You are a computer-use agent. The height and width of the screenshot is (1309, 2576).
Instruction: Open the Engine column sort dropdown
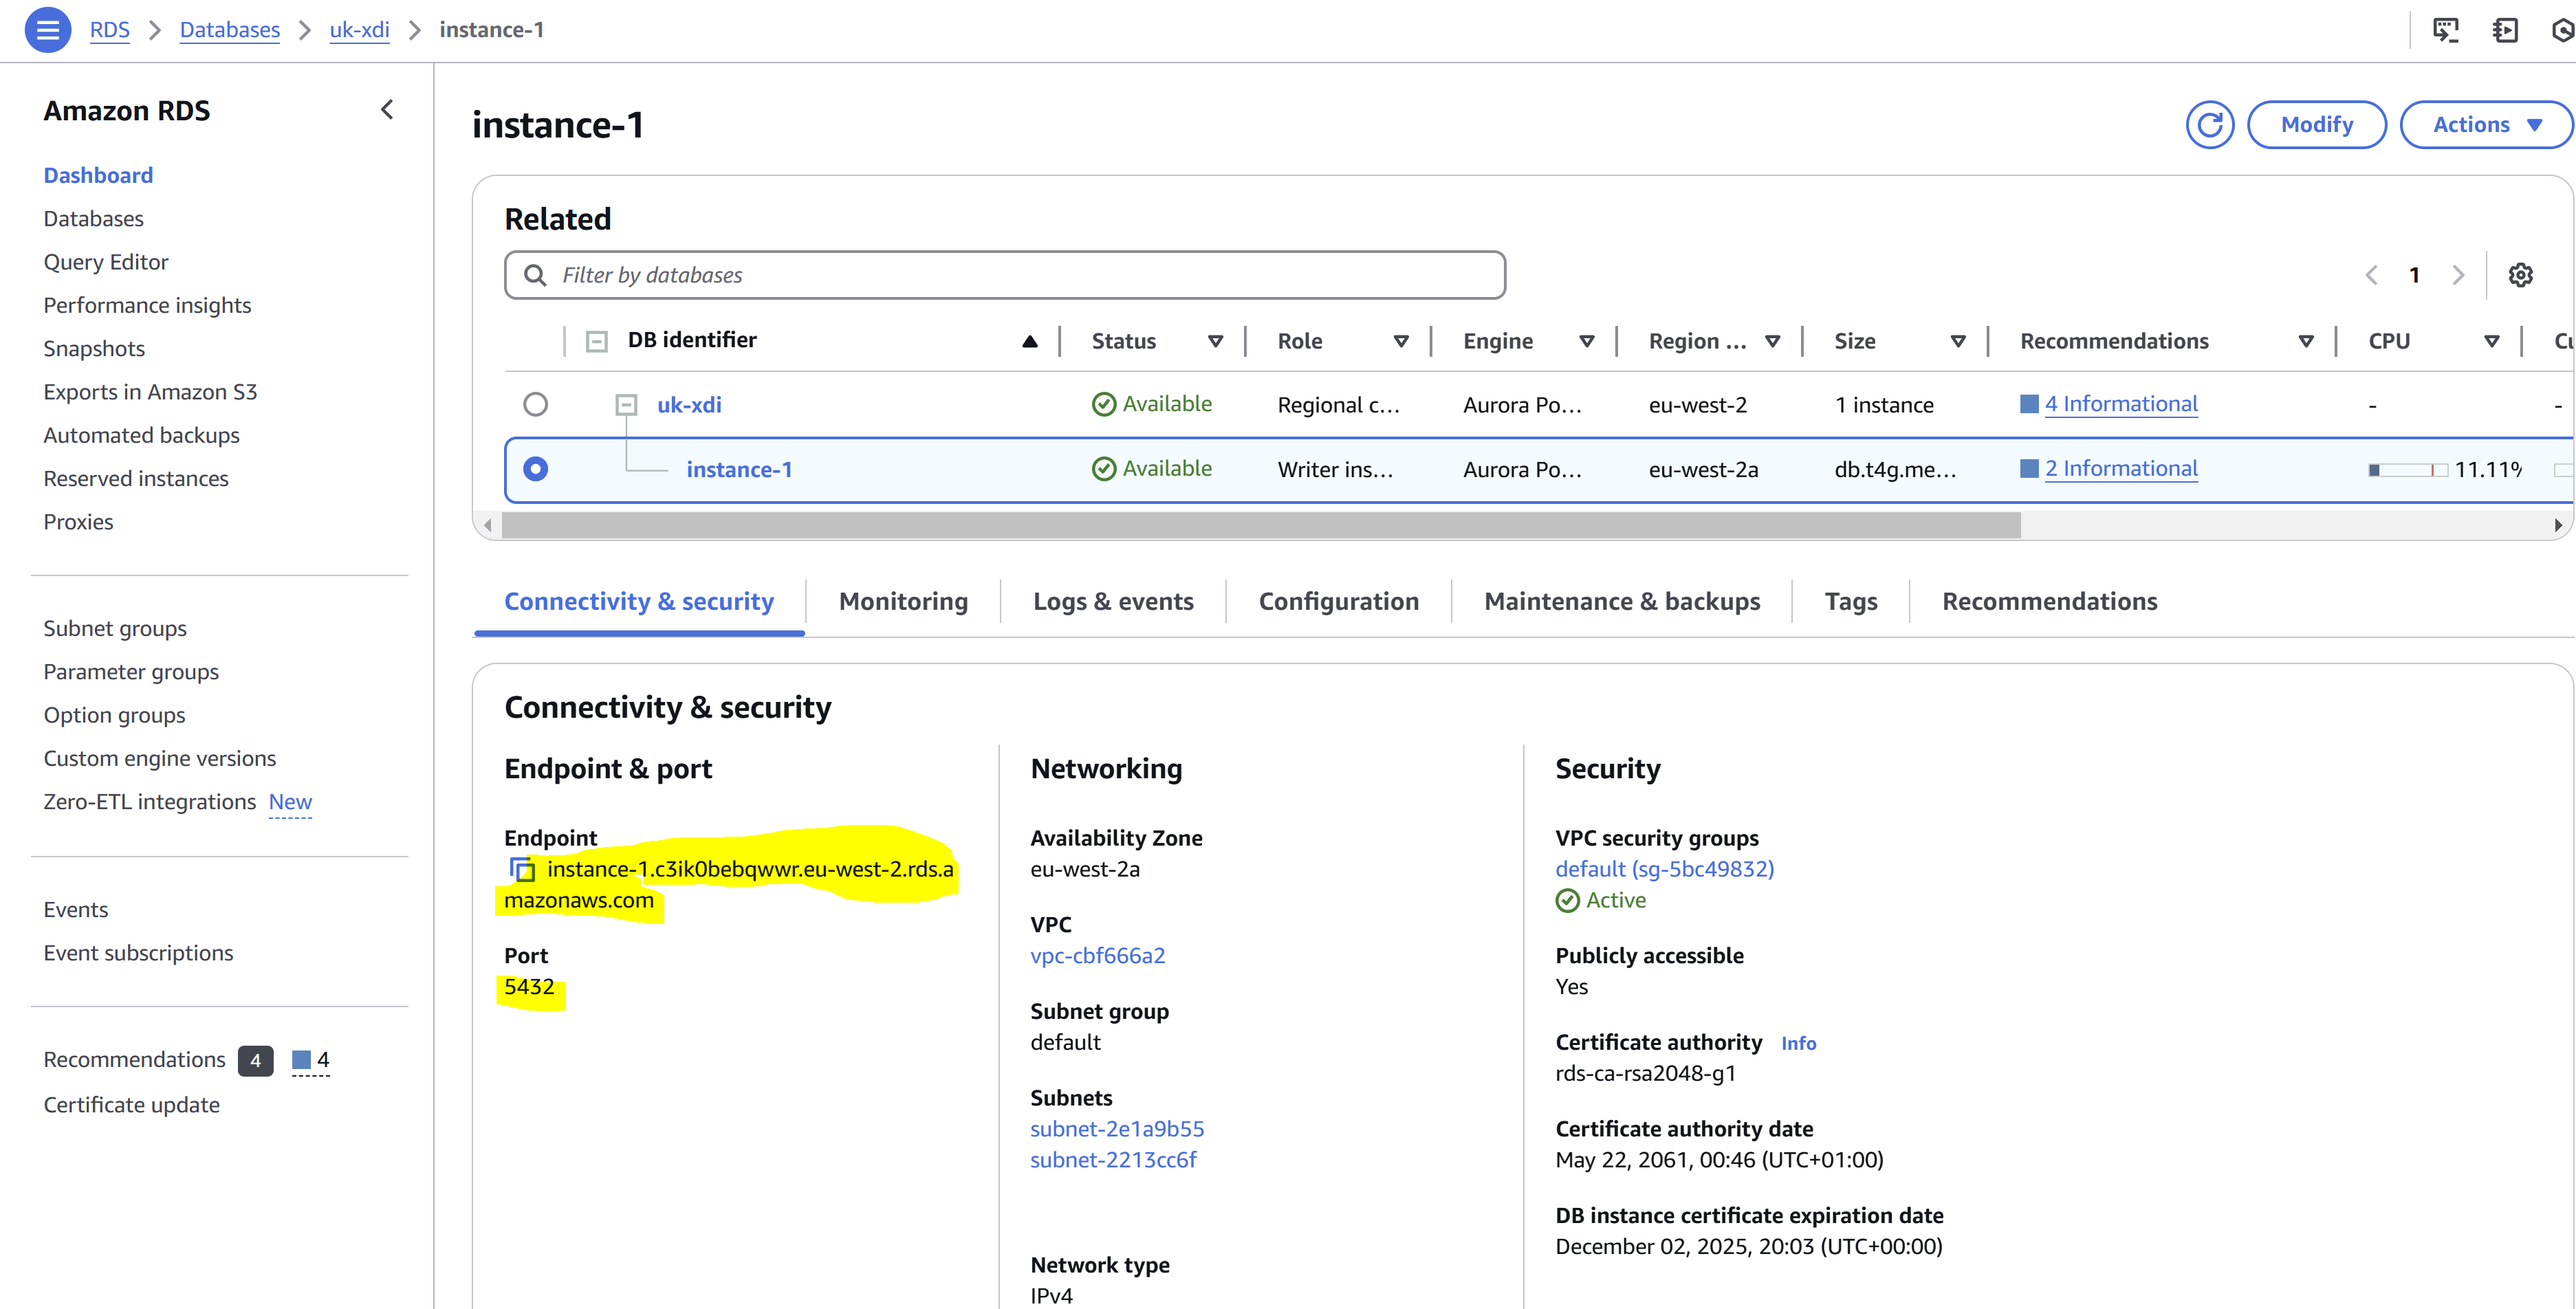point(1586,341)
